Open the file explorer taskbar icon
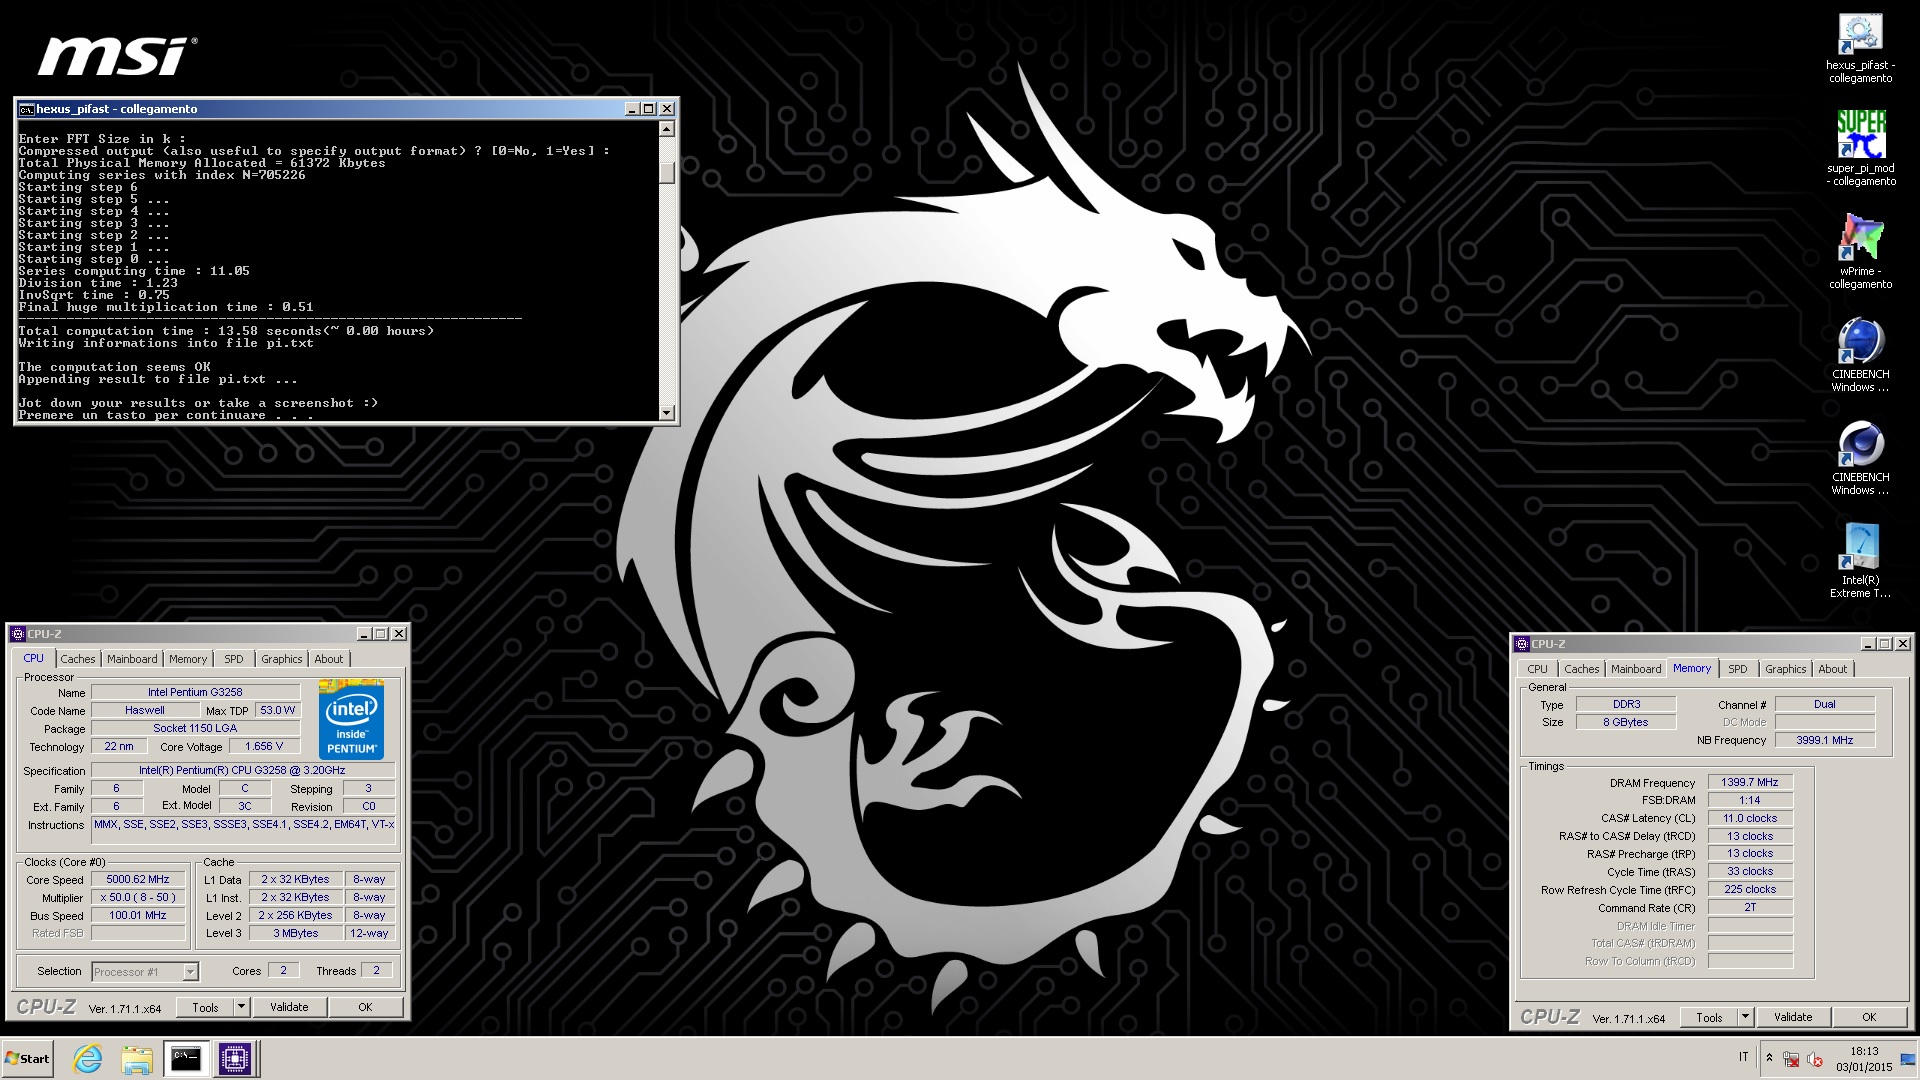 (137, 1058)
